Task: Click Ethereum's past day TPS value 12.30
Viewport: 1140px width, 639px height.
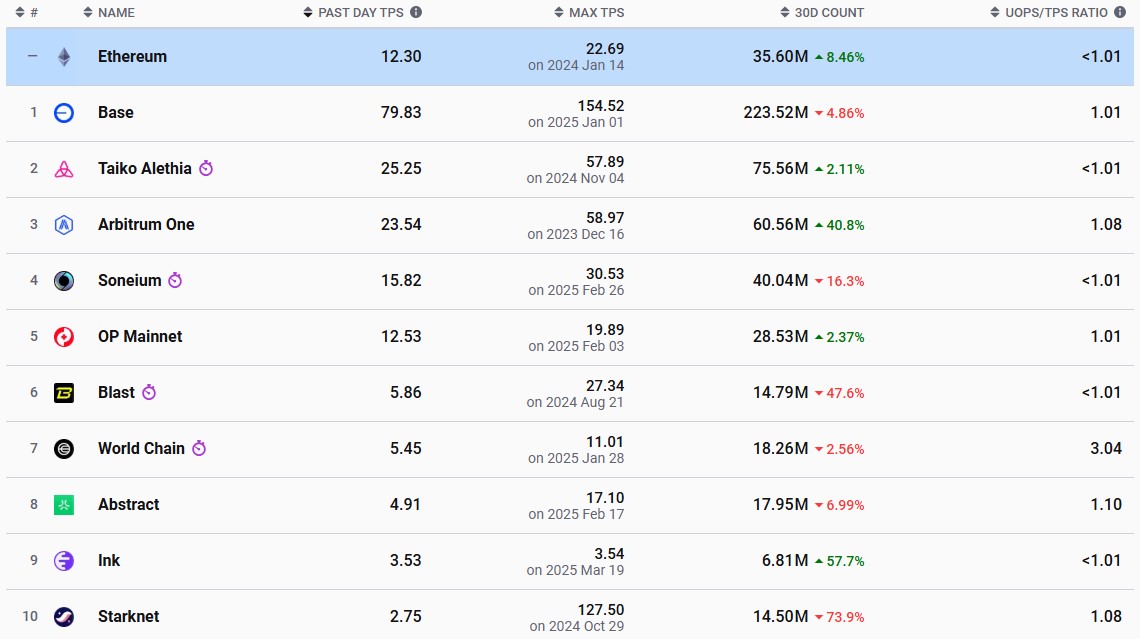Action: pos(401,57)
